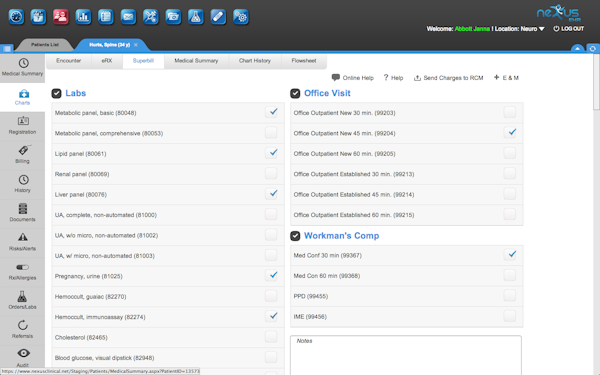Check PPD (99455)

(510, 296)
